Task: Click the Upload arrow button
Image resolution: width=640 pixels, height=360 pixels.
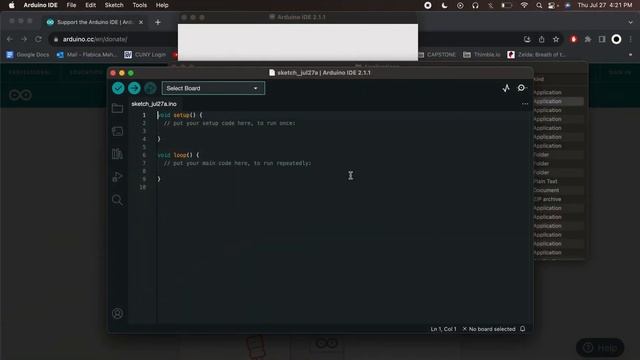Action: [x=134, y=88]
